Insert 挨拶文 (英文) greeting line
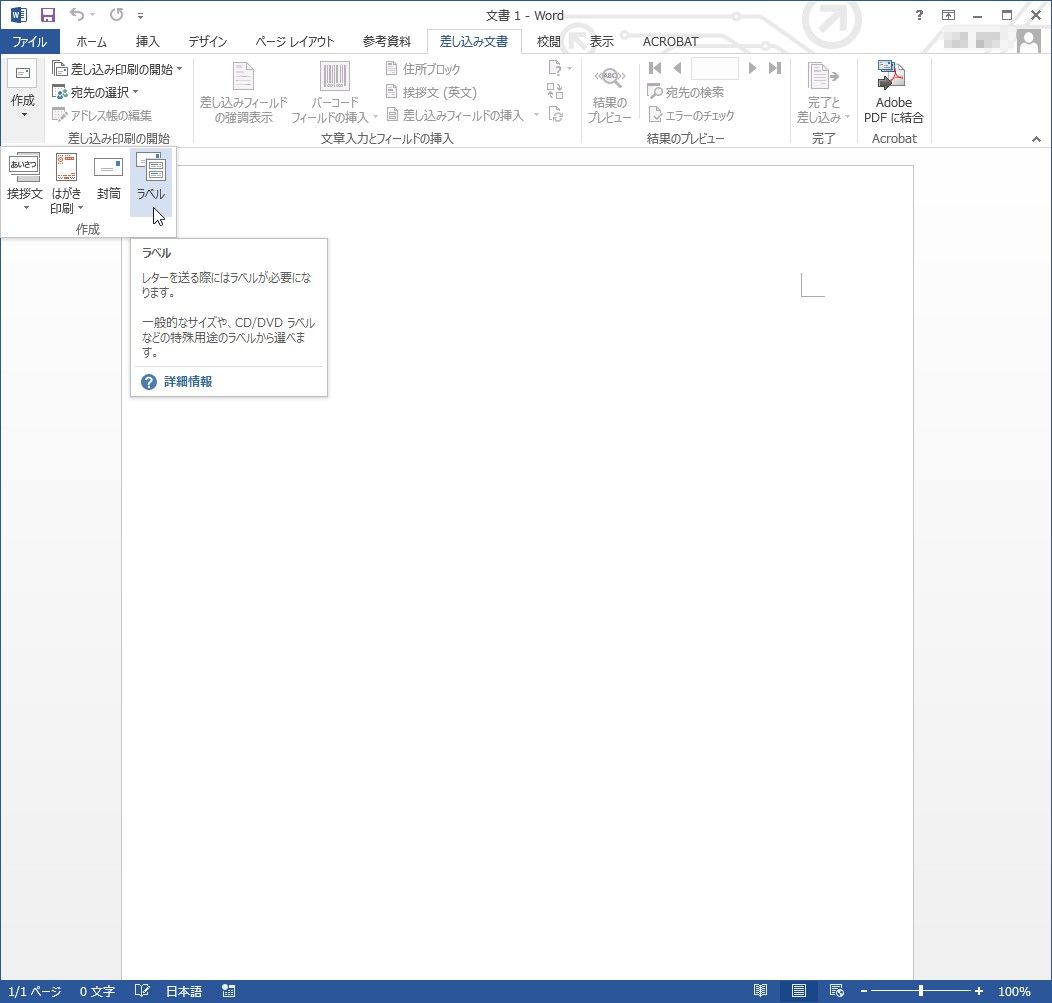 (x=431, y=92)
